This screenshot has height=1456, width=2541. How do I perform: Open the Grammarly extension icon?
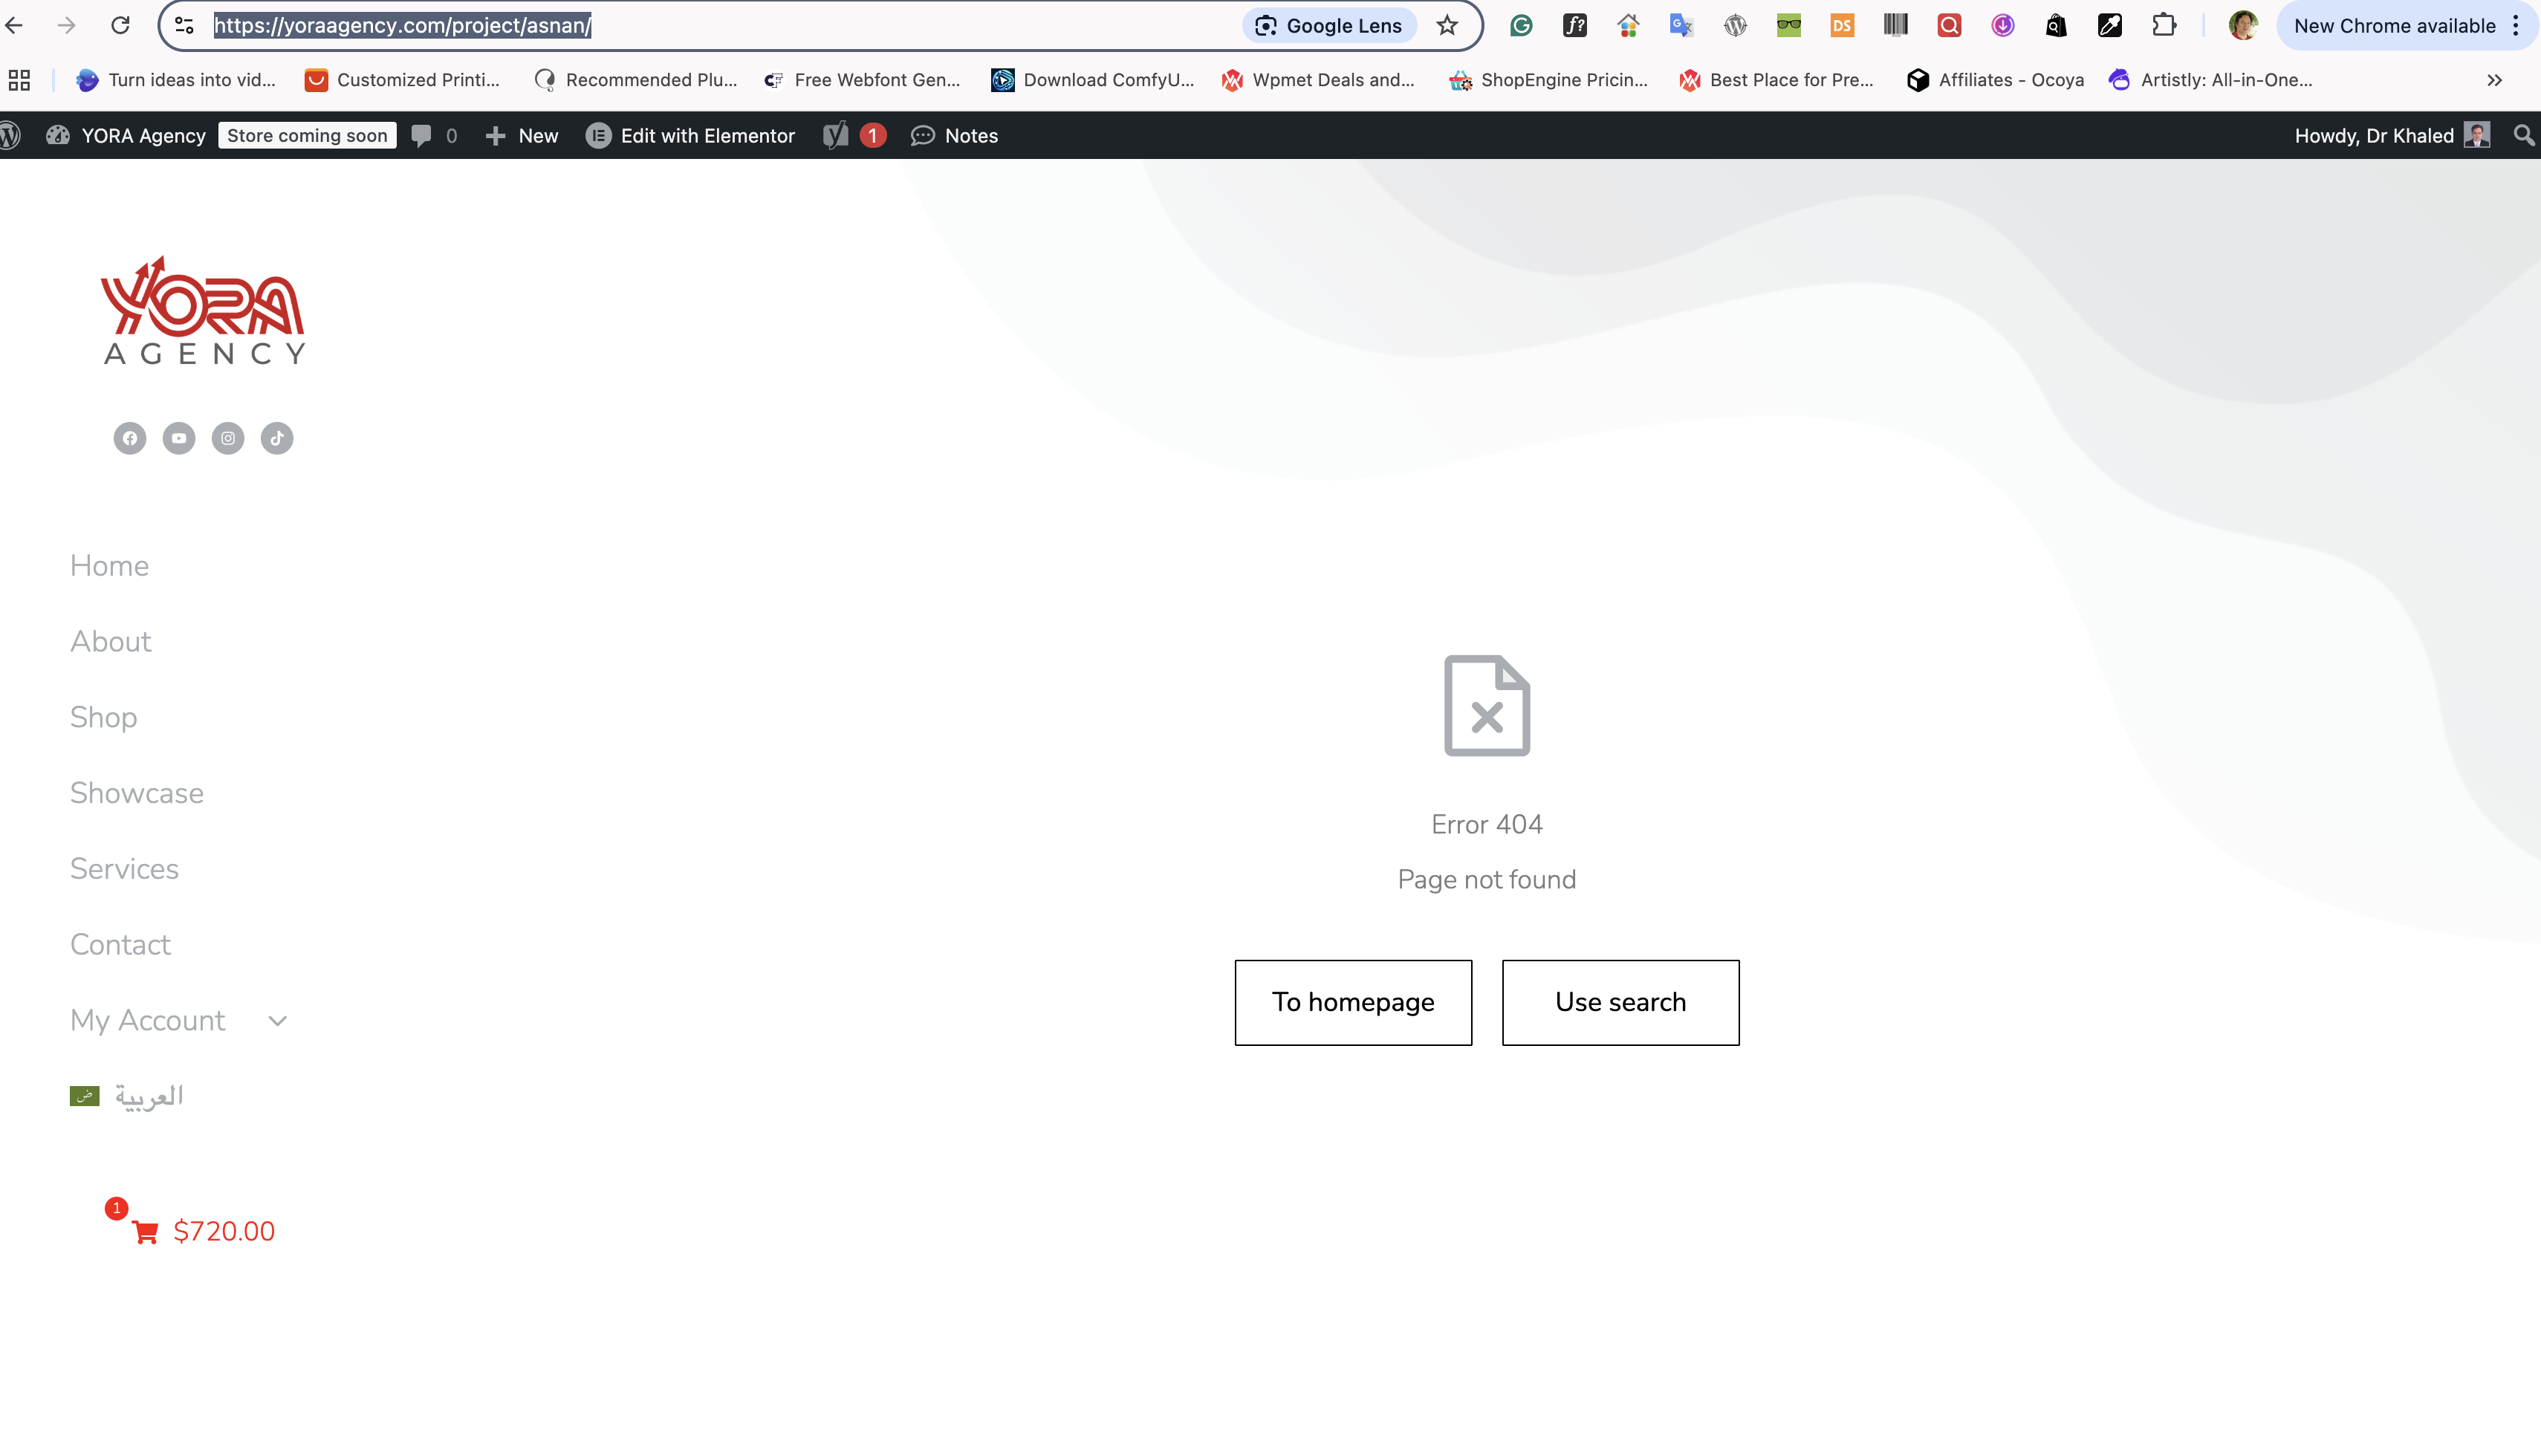(1521, 25)
